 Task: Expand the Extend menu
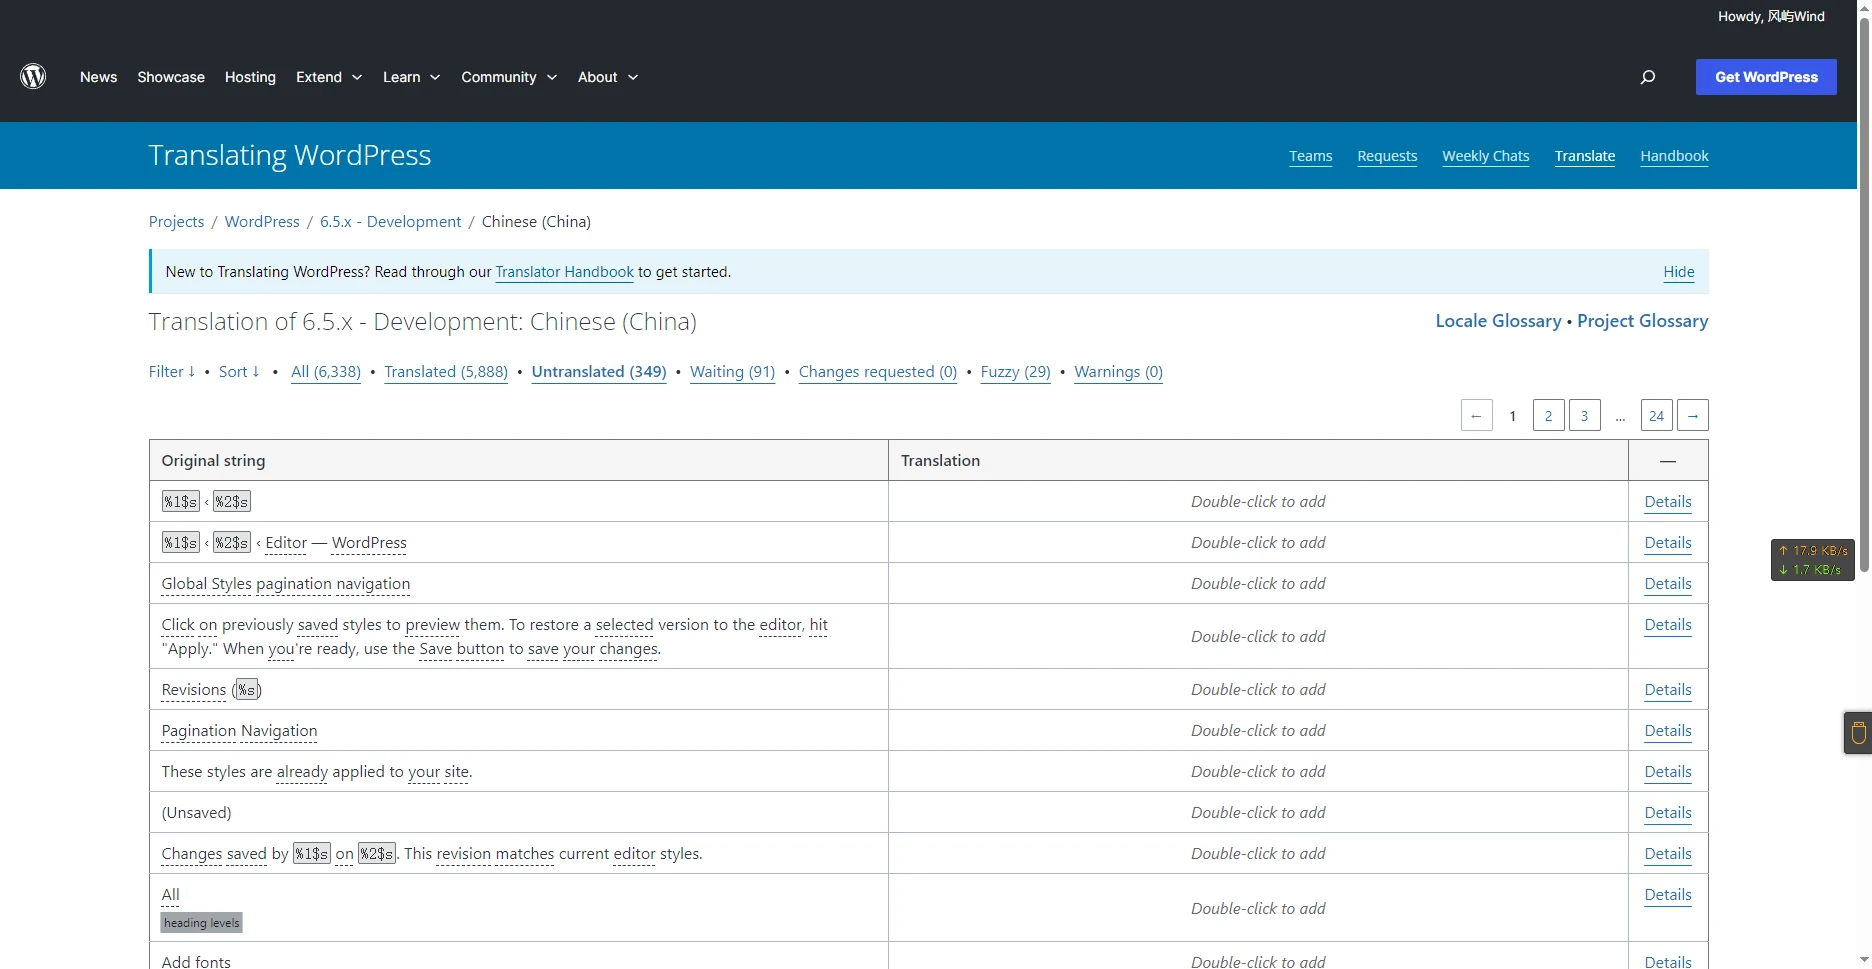click(328, 77)
